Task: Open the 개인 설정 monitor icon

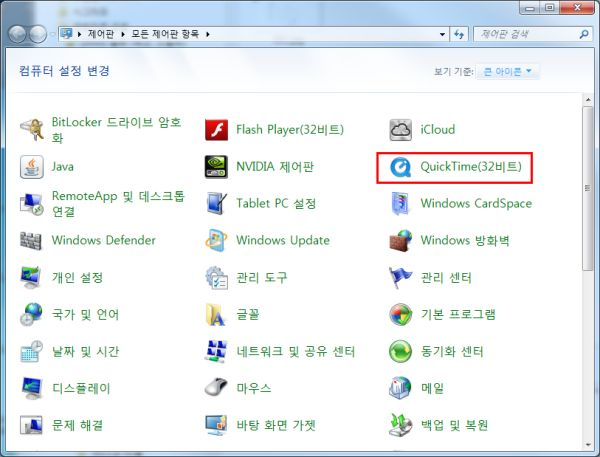Action: [x=31, y=277]
